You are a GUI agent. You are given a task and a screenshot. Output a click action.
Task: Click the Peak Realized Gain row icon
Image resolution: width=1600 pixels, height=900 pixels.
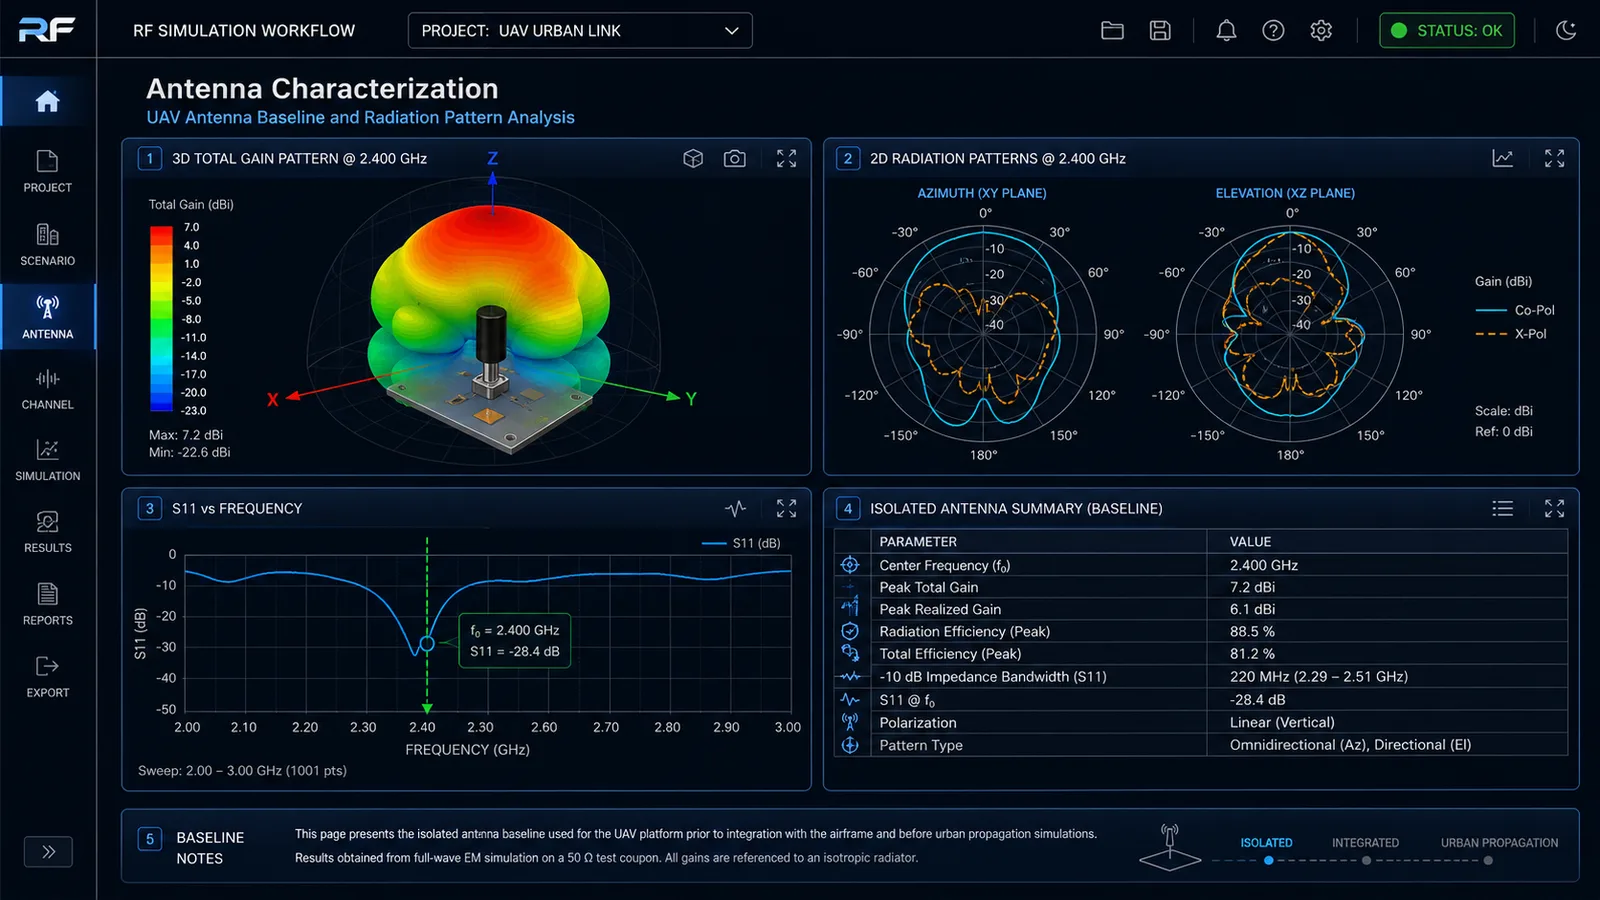tap(850, 608)
